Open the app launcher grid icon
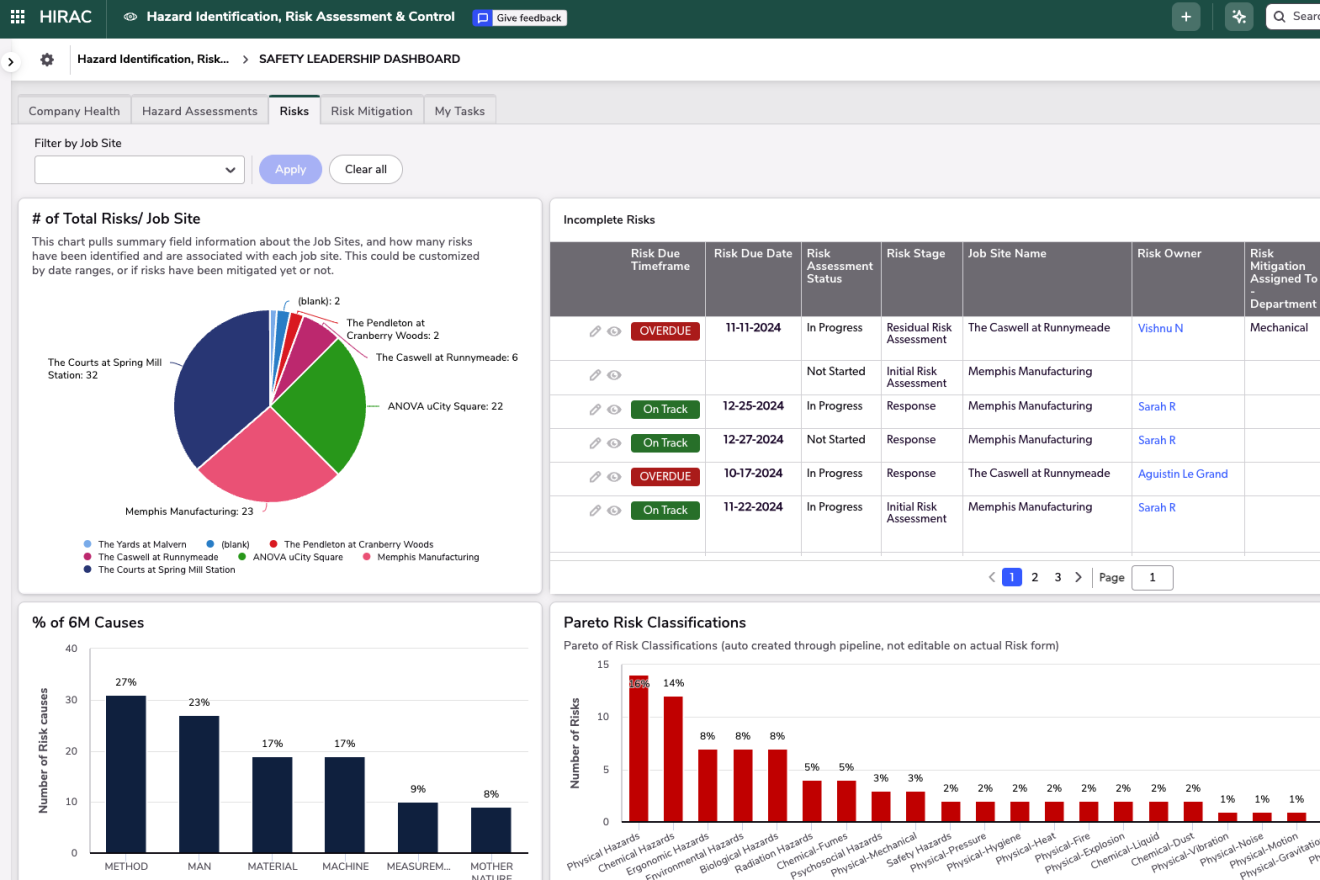This screenshot has width=1320, height=880. click(x=17, y=17)
